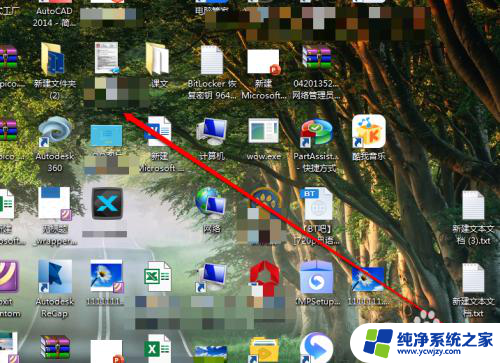Open the yellow paw badge icon next to 网络
The height and width of the screenshot is (363, 500).
tap(264, 201)
